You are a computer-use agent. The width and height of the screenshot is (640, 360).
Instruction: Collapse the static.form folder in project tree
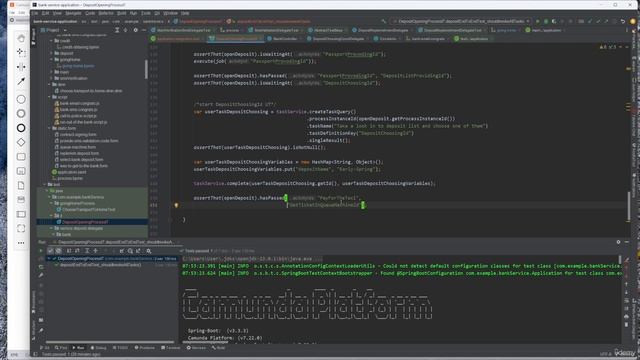point(49,128)
